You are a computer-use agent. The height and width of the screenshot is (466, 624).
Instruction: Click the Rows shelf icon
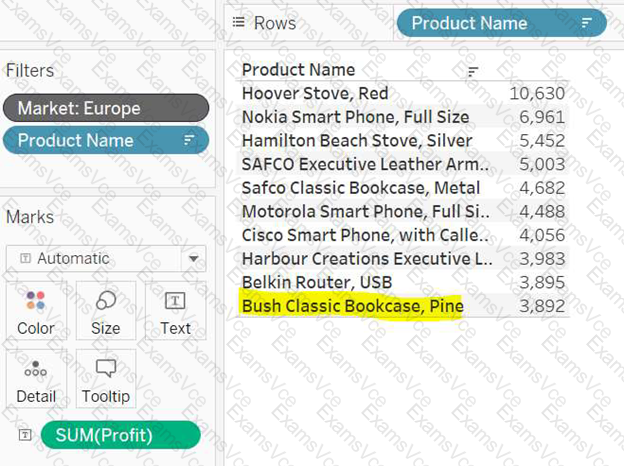[x=238, y=22]
